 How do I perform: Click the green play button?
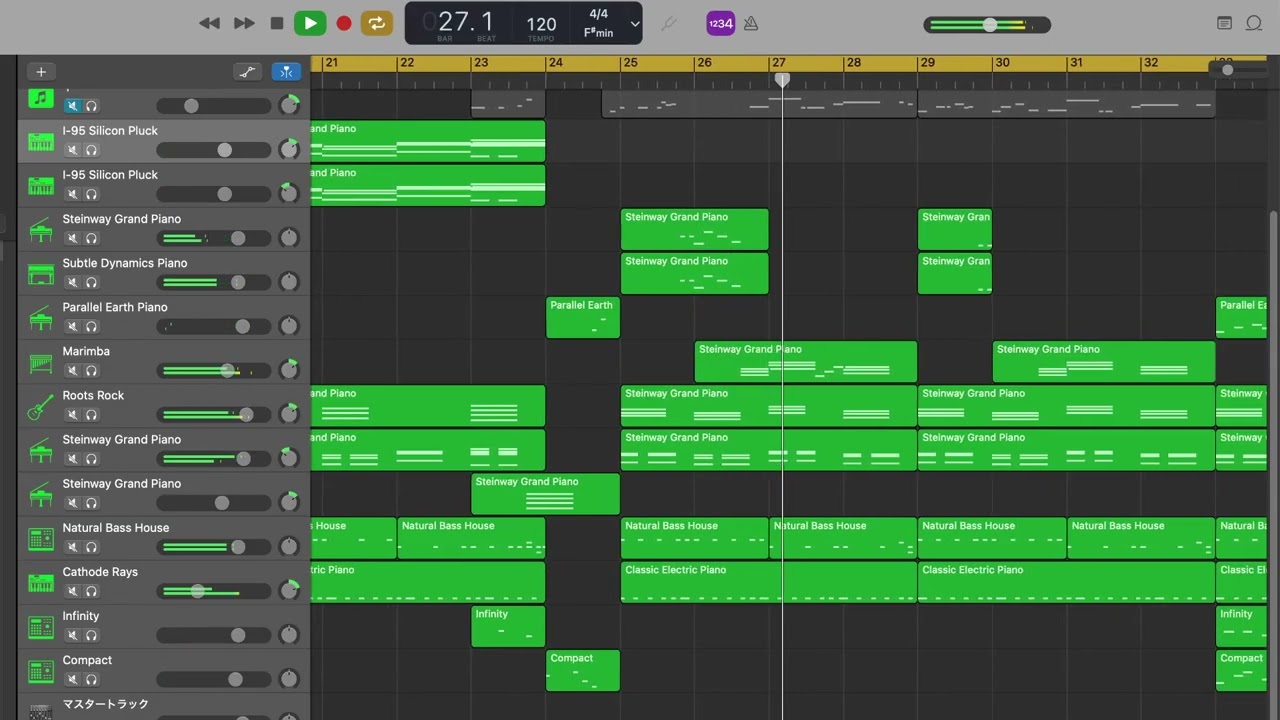coord(310,23)
